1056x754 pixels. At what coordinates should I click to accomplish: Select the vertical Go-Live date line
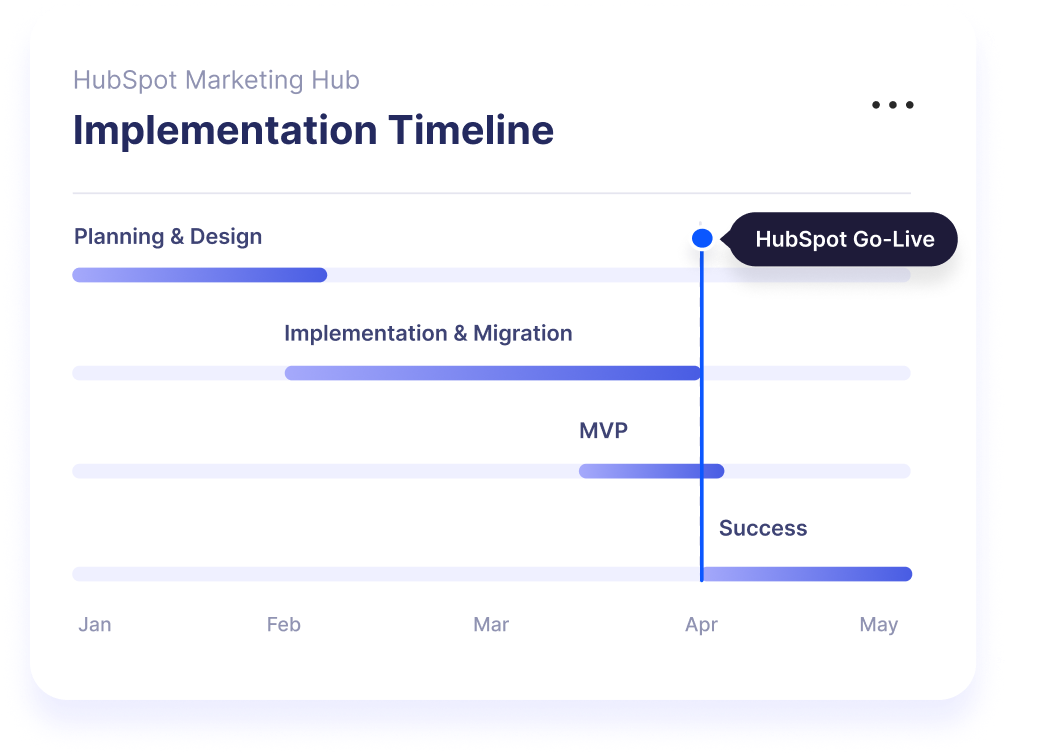coord(703,420)
